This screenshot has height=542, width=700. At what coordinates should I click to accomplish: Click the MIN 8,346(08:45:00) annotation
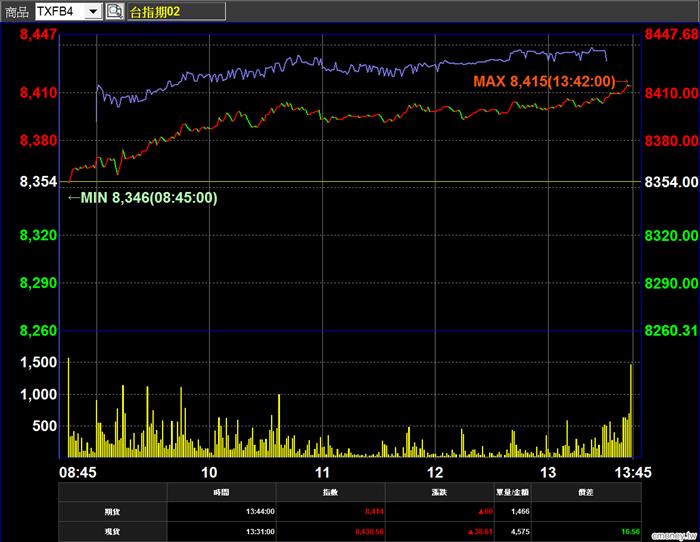pos(149,197)
